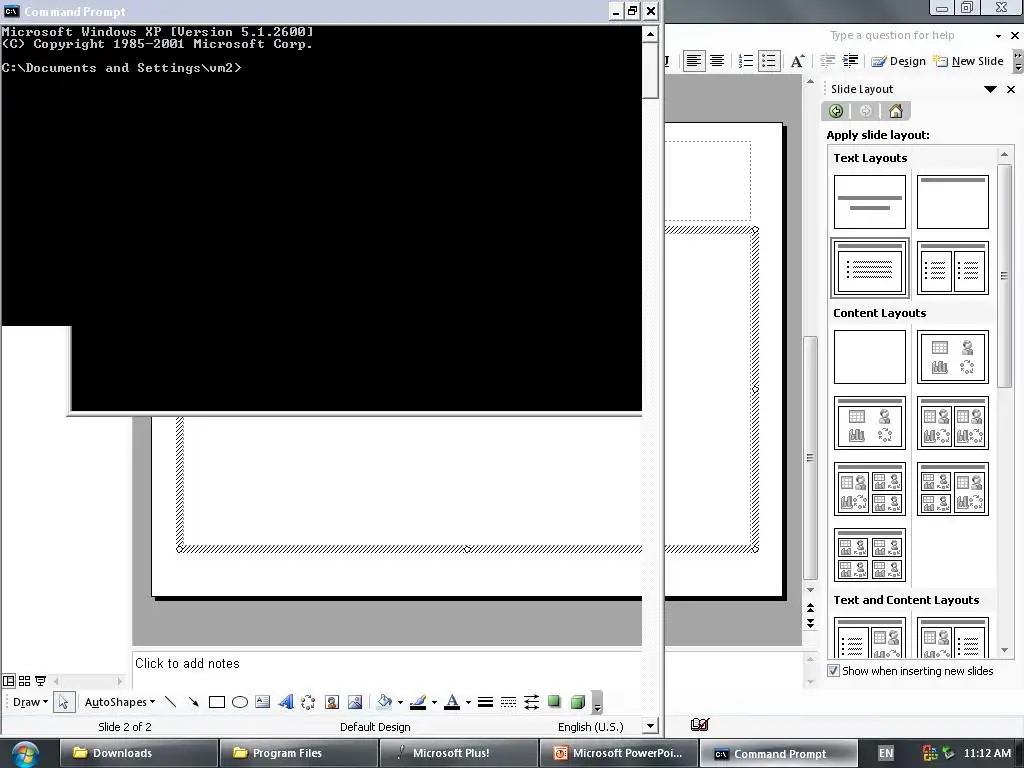
Task: Switch to Normal view
Action: [8, 680]
